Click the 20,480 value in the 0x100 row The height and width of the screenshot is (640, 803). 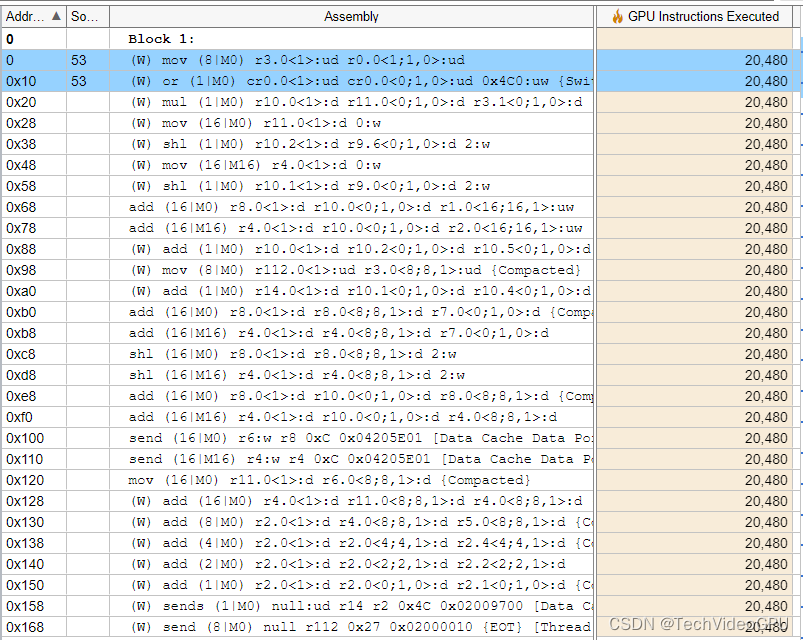[x=766, y=438]
